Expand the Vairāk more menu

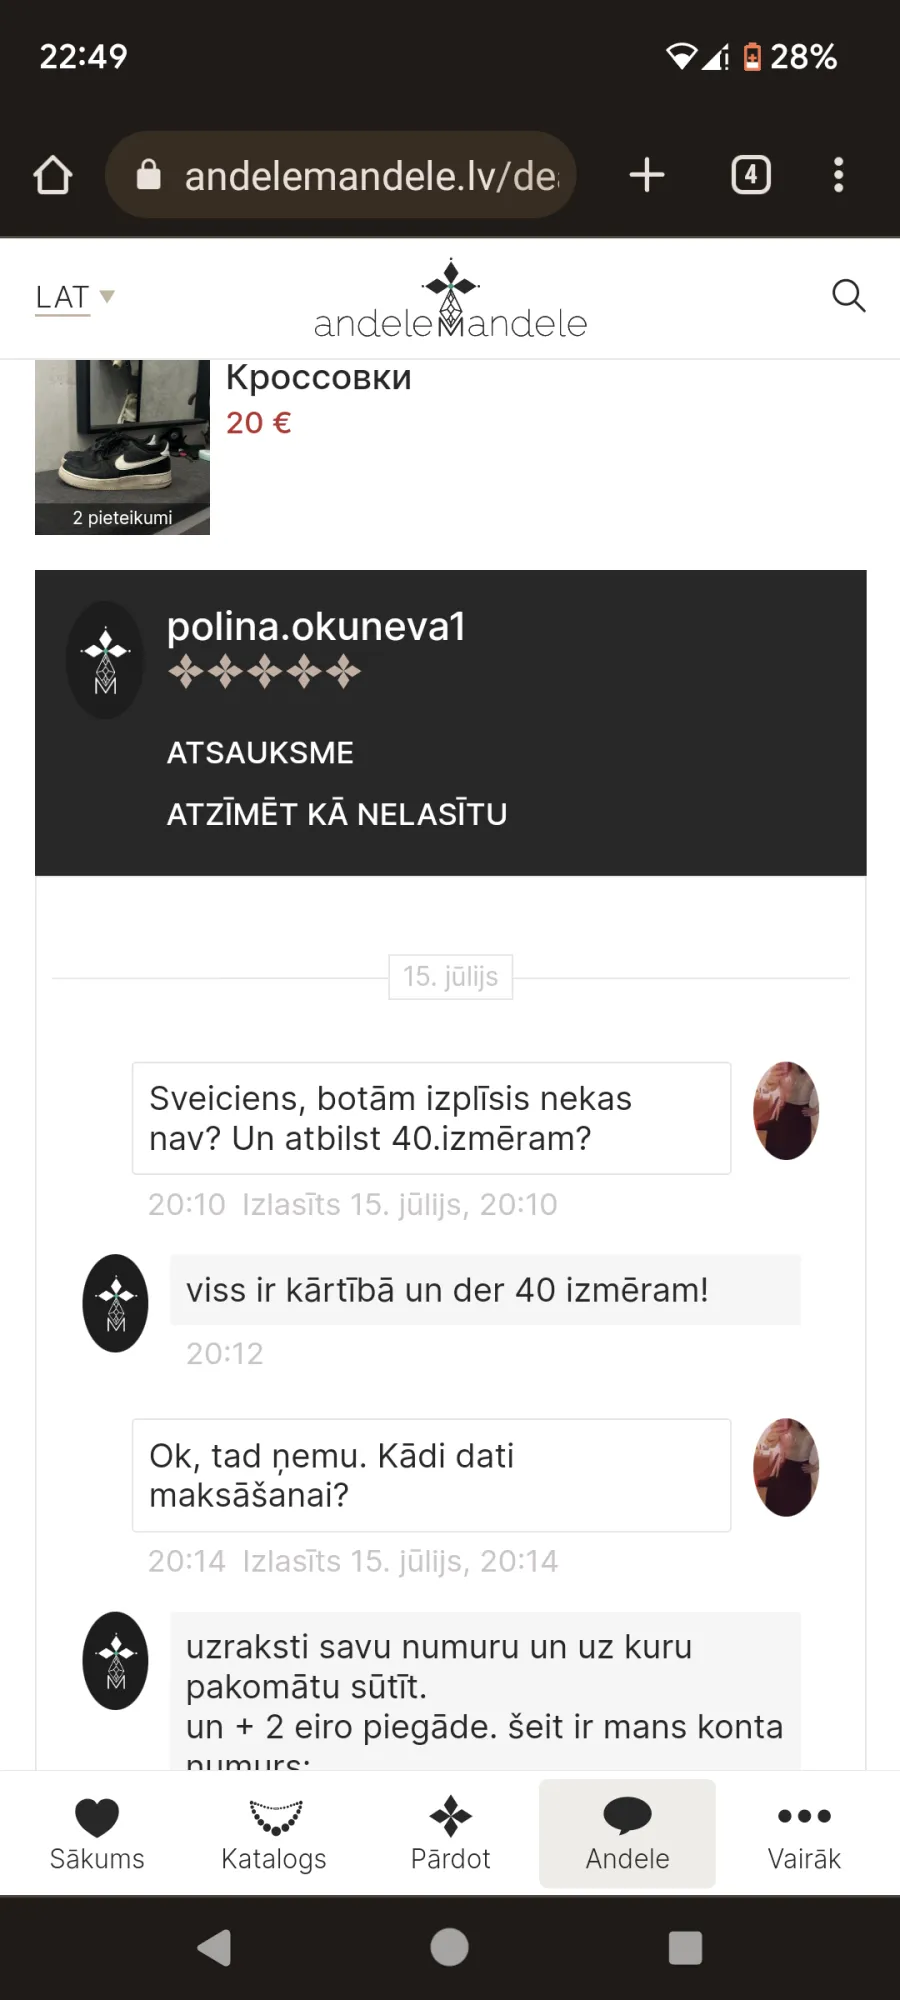click(x=804, y=1834)
